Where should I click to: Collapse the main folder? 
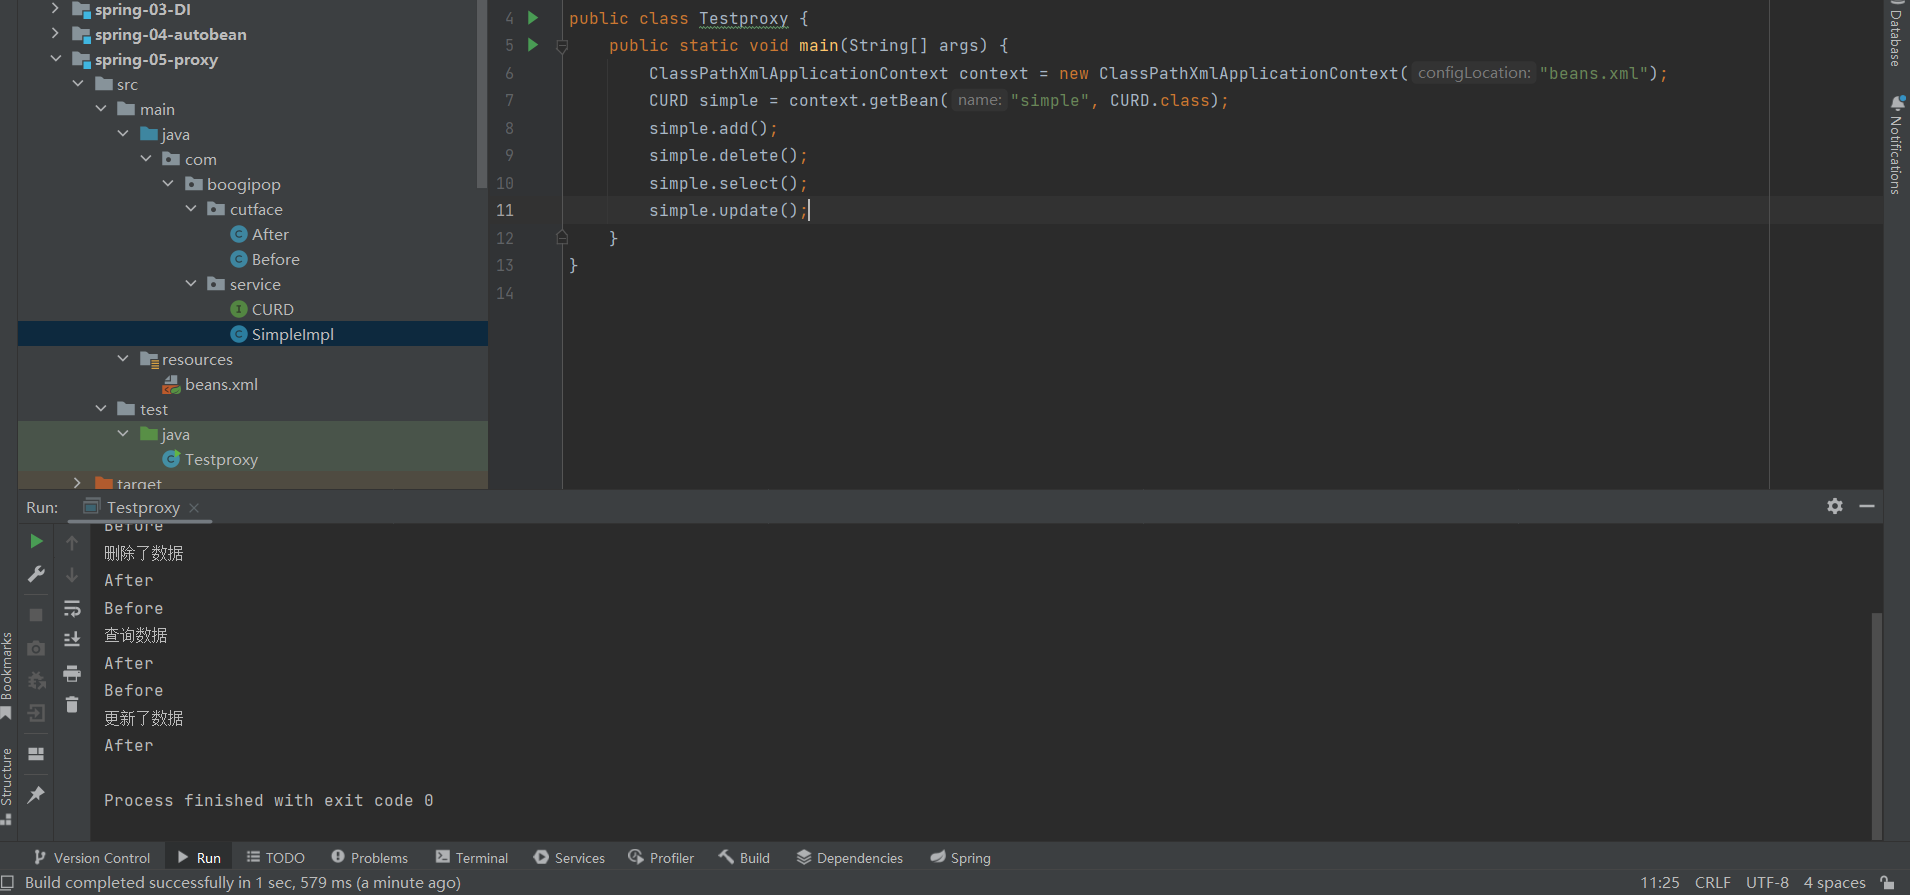[x=101, y=109]
